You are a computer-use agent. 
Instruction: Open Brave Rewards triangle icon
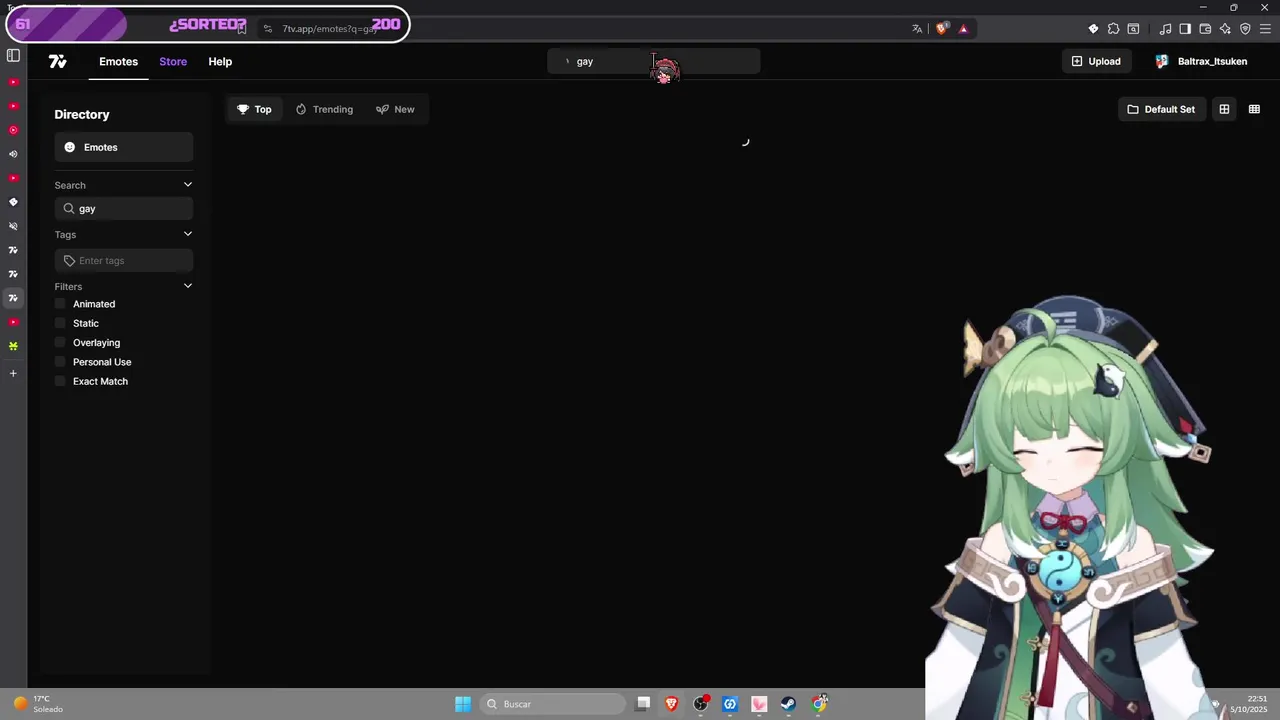963,29
